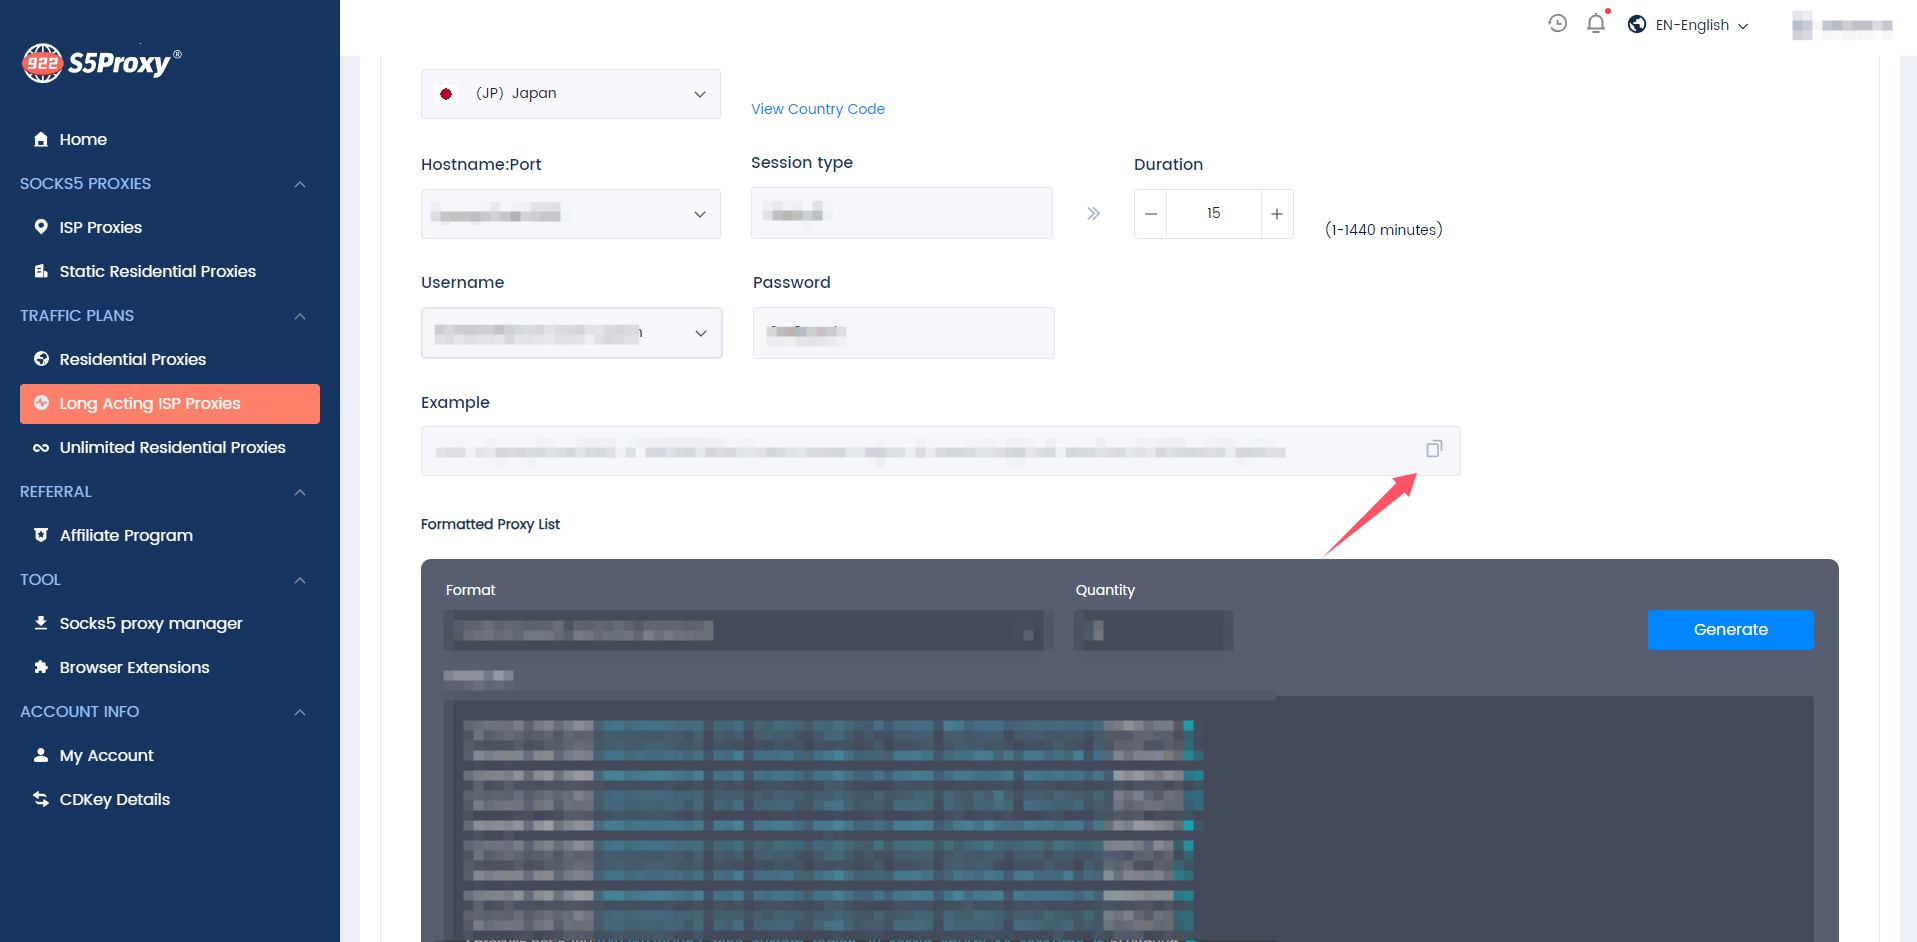Open CDKey Details page

tap(170, 799)
